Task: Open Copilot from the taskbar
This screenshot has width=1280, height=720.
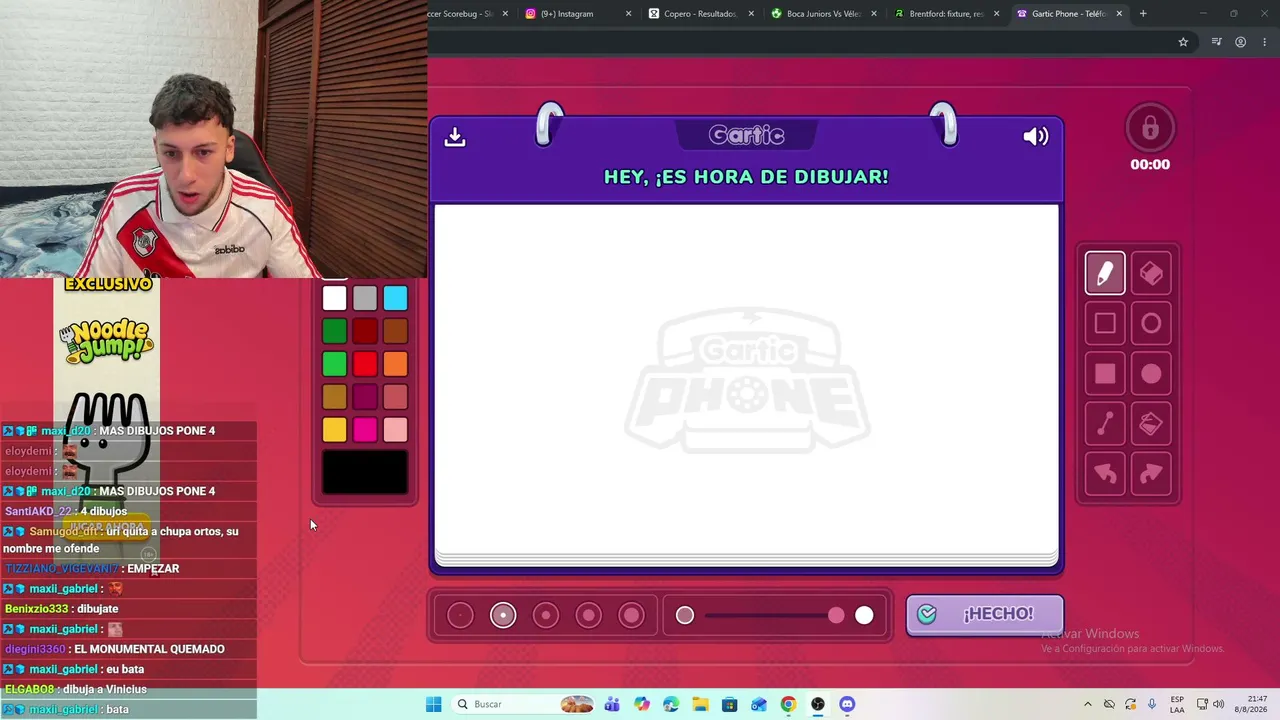Action: [641, 704]
